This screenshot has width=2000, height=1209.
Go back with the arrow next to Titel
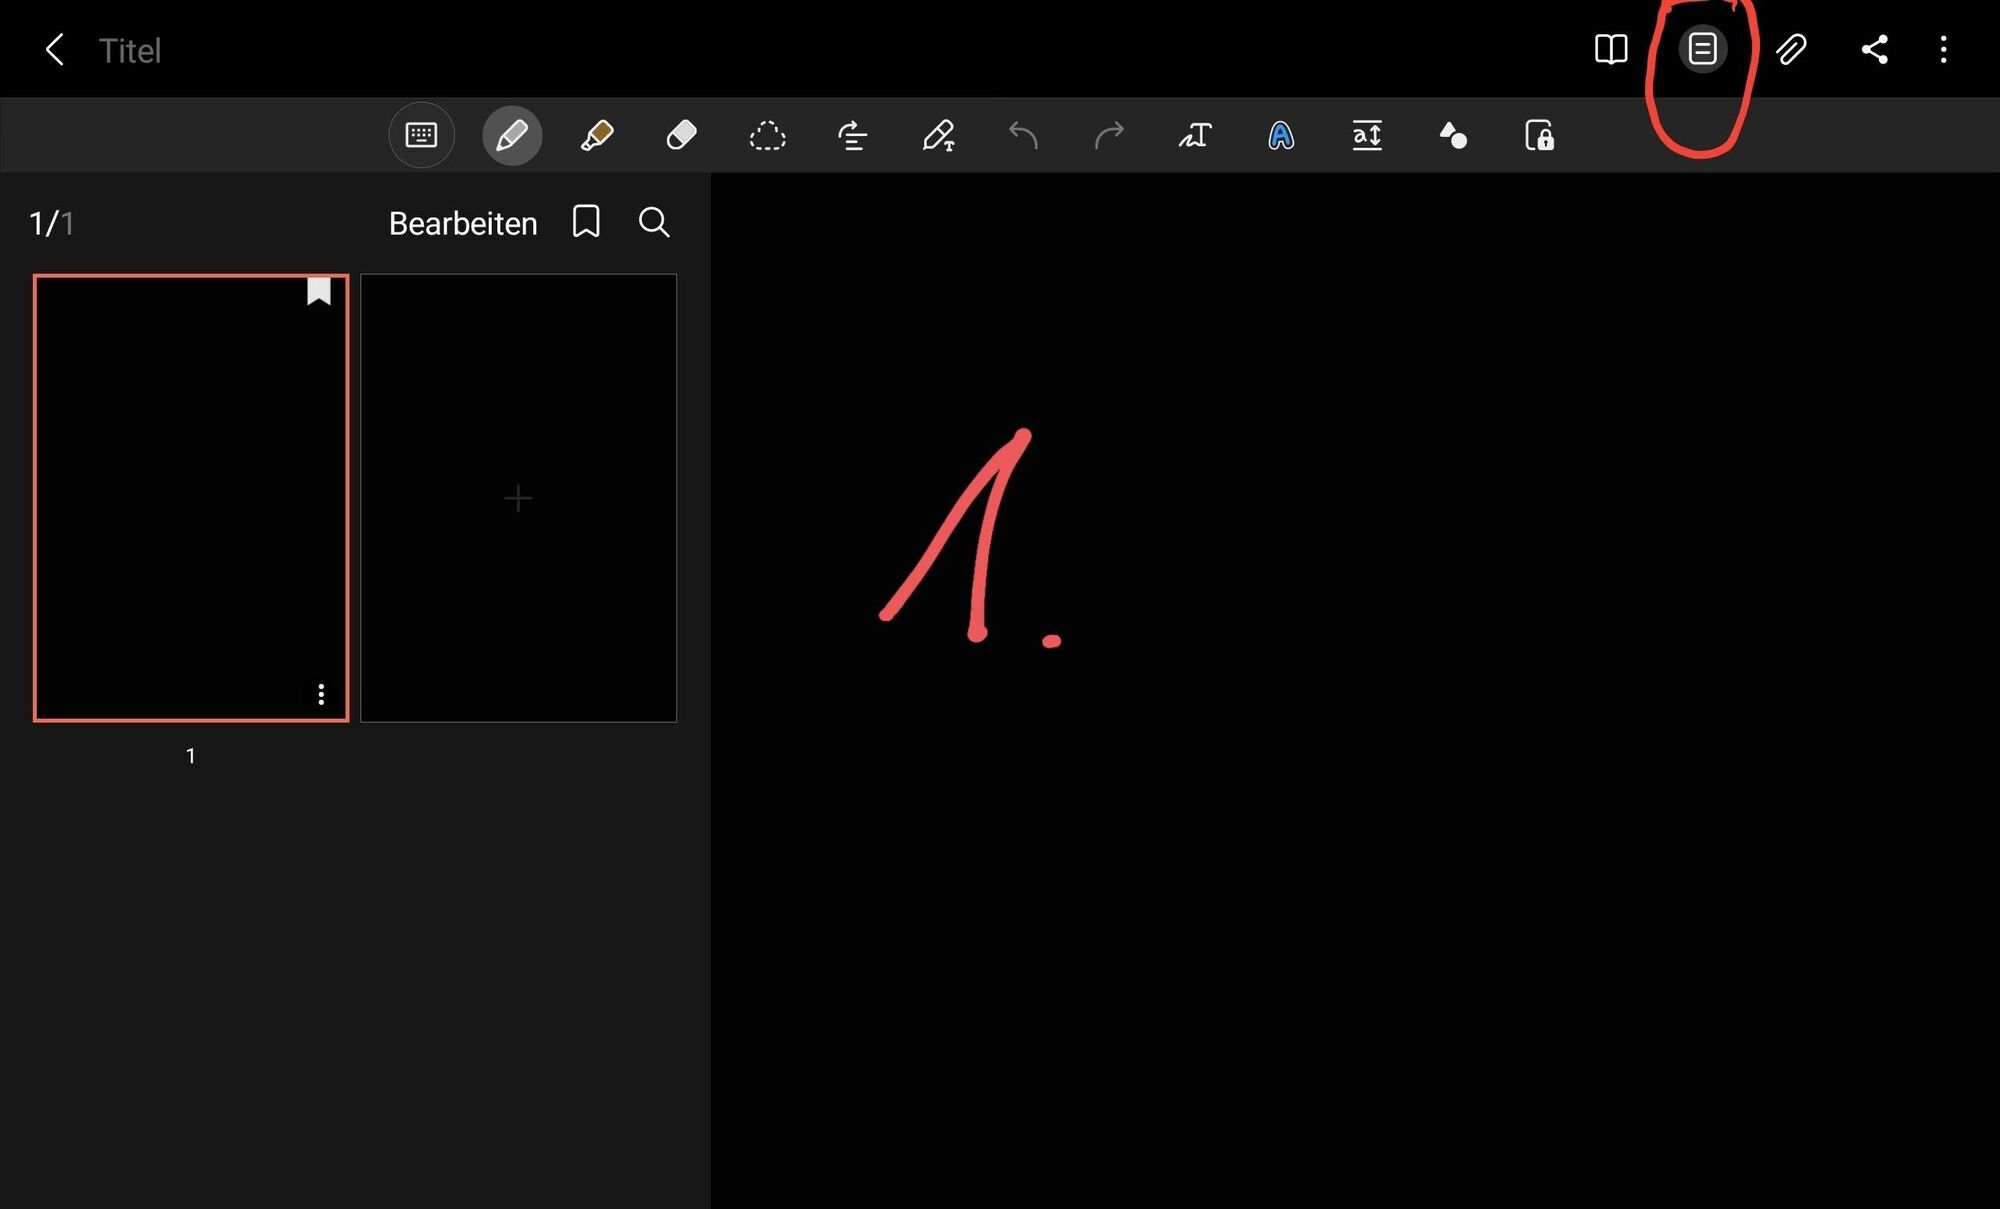point(55,49)
